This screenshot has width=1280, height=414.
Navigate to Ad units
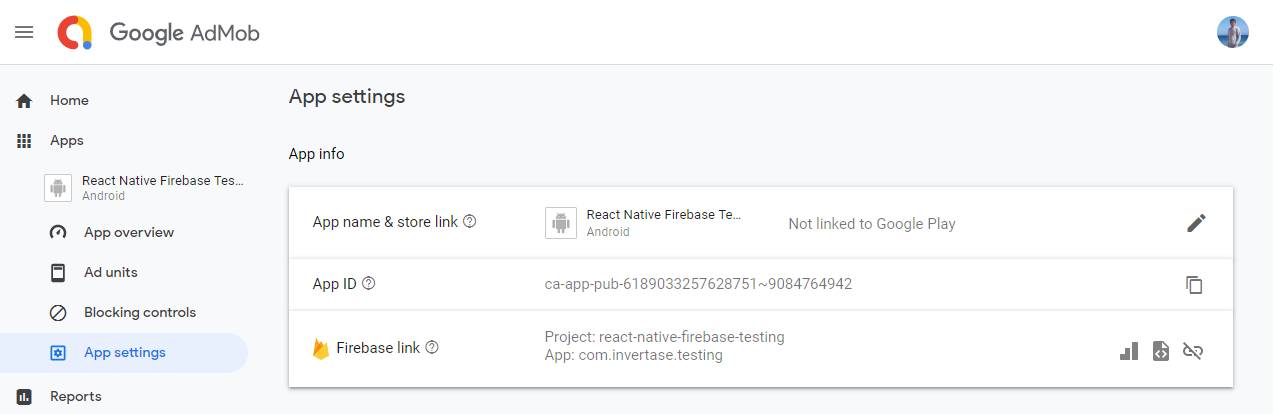coord(110,272)
